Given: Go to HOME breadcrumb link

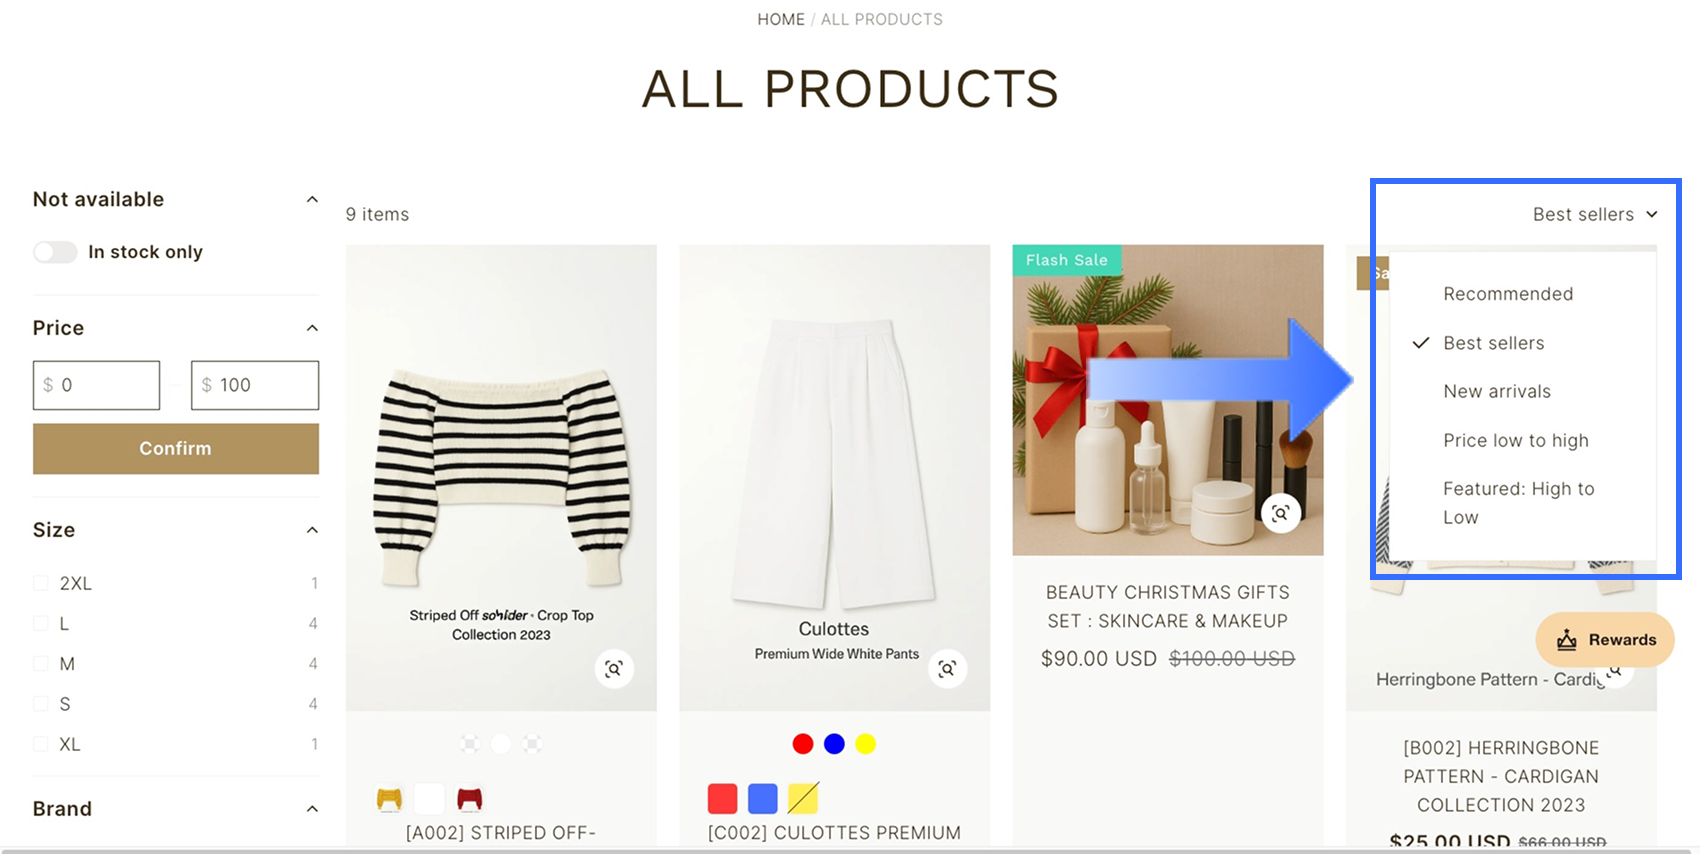Looking at the screenshot, I should [781, 19].
